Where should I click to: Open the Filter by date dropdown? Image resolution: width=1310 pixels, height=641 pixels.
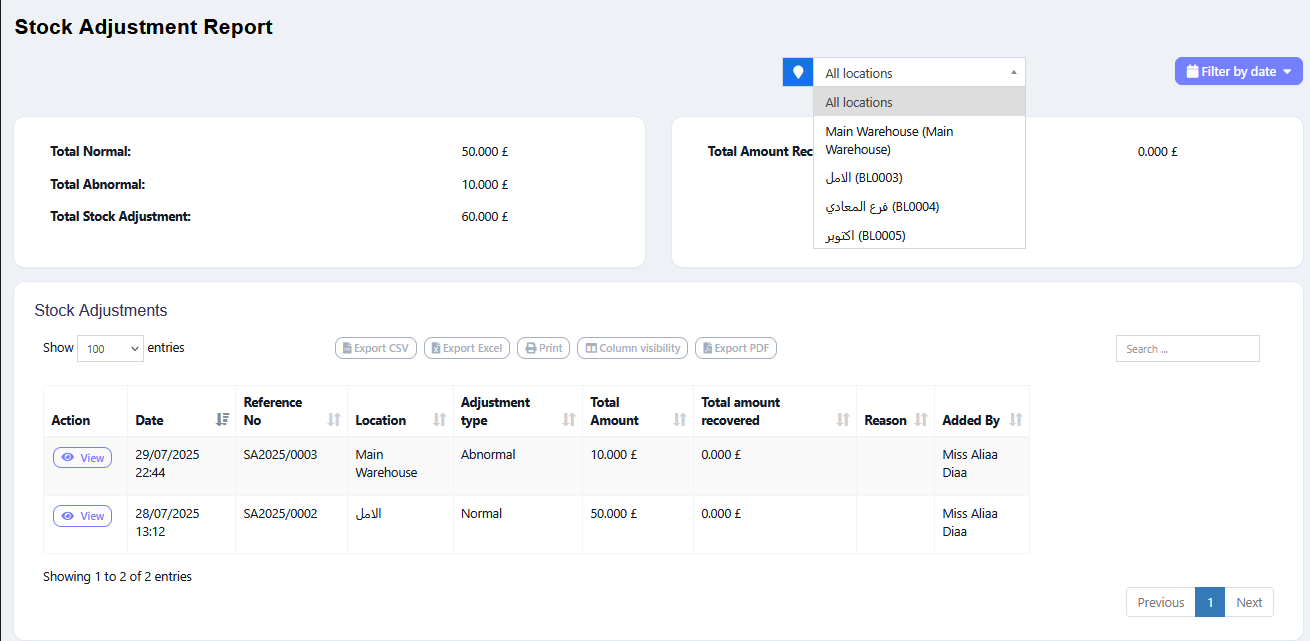[1238, 71]
